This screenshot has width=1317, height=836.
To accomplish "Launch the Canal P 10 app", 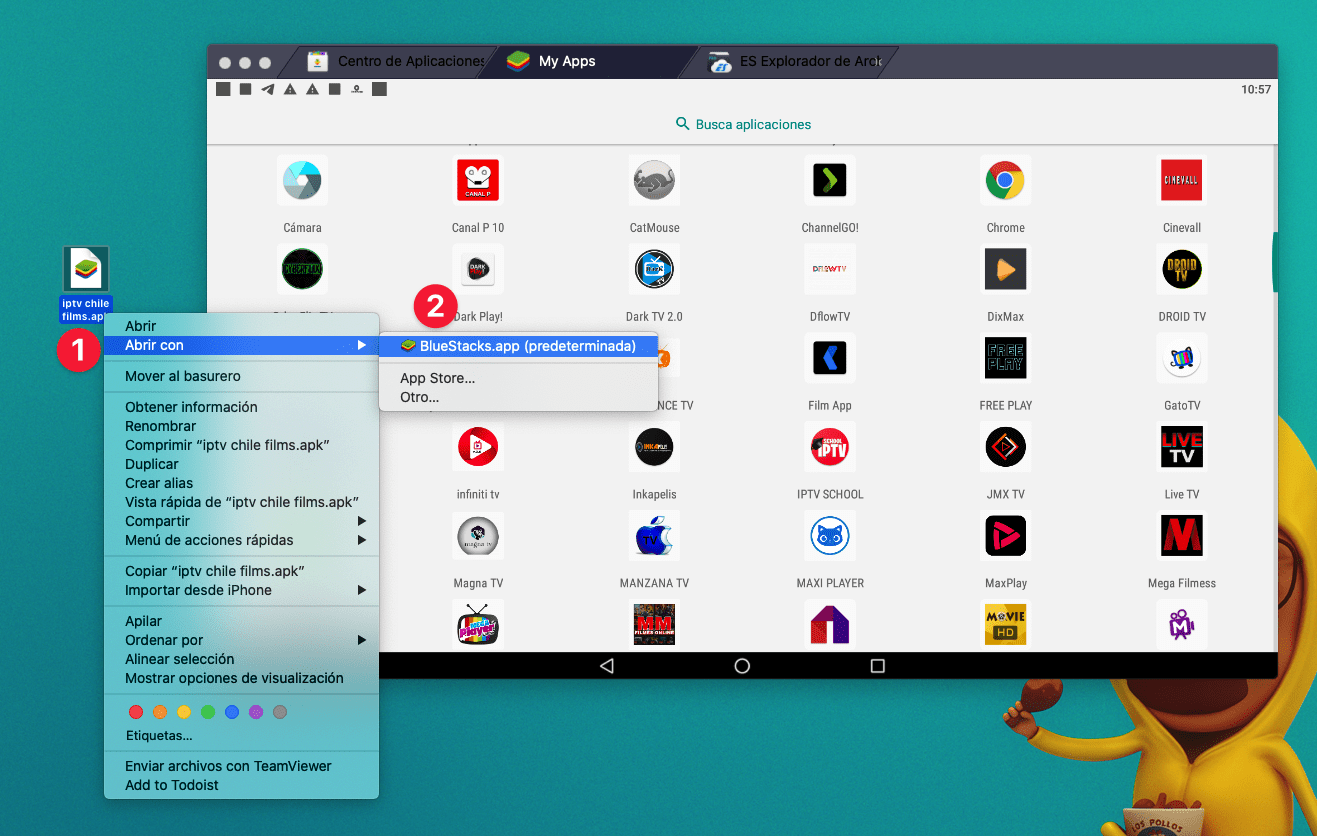I will pyautogui.click(x=478, y=181).
